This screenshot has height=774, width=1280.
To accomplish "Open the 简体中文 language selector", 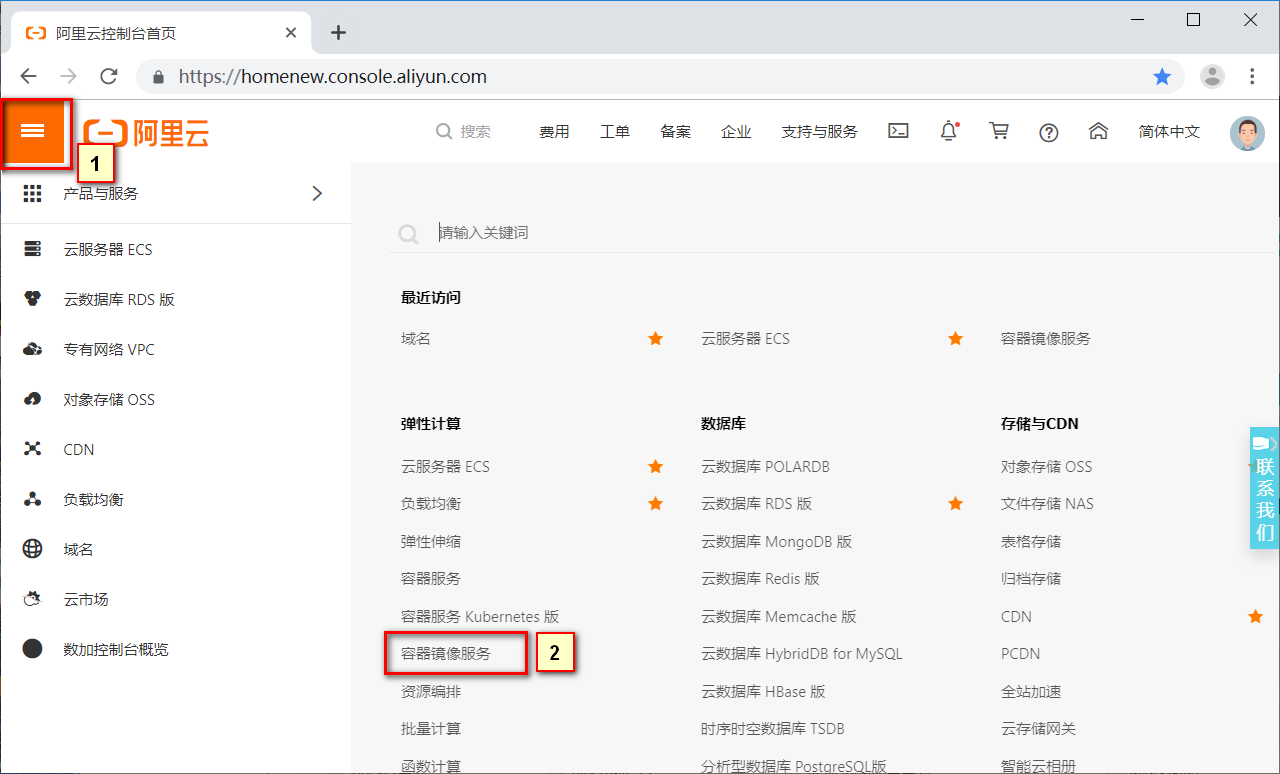I will (x=1168, y=131).
